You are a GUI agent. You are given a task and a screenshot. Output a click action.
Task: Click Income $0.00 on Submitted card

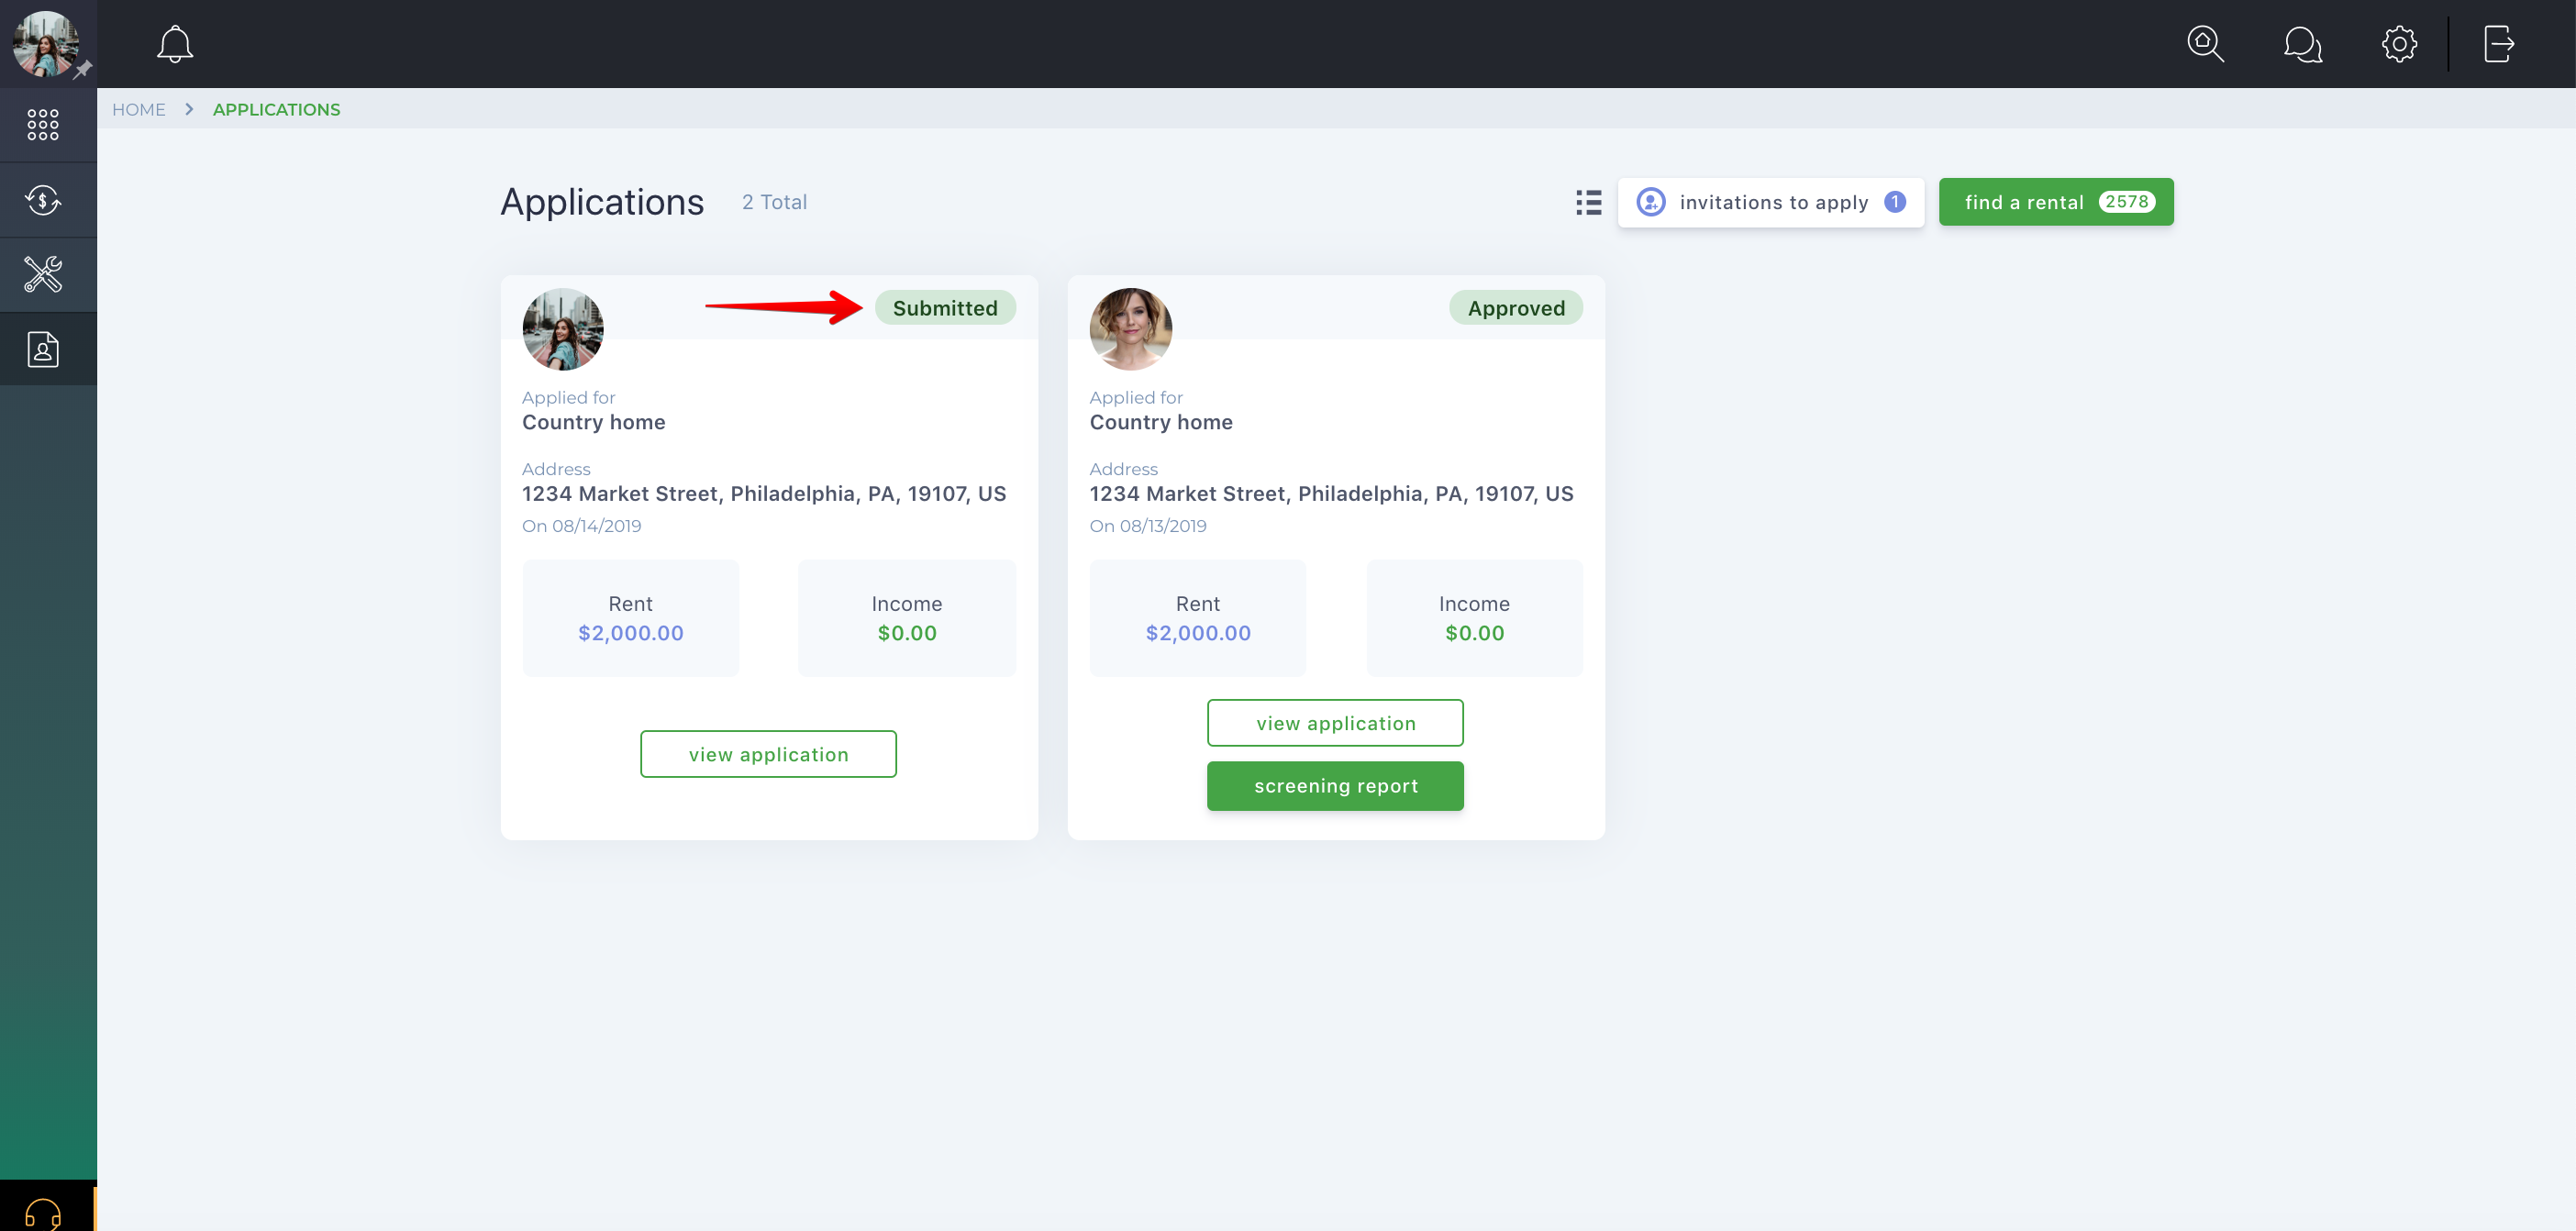[906, 618]
